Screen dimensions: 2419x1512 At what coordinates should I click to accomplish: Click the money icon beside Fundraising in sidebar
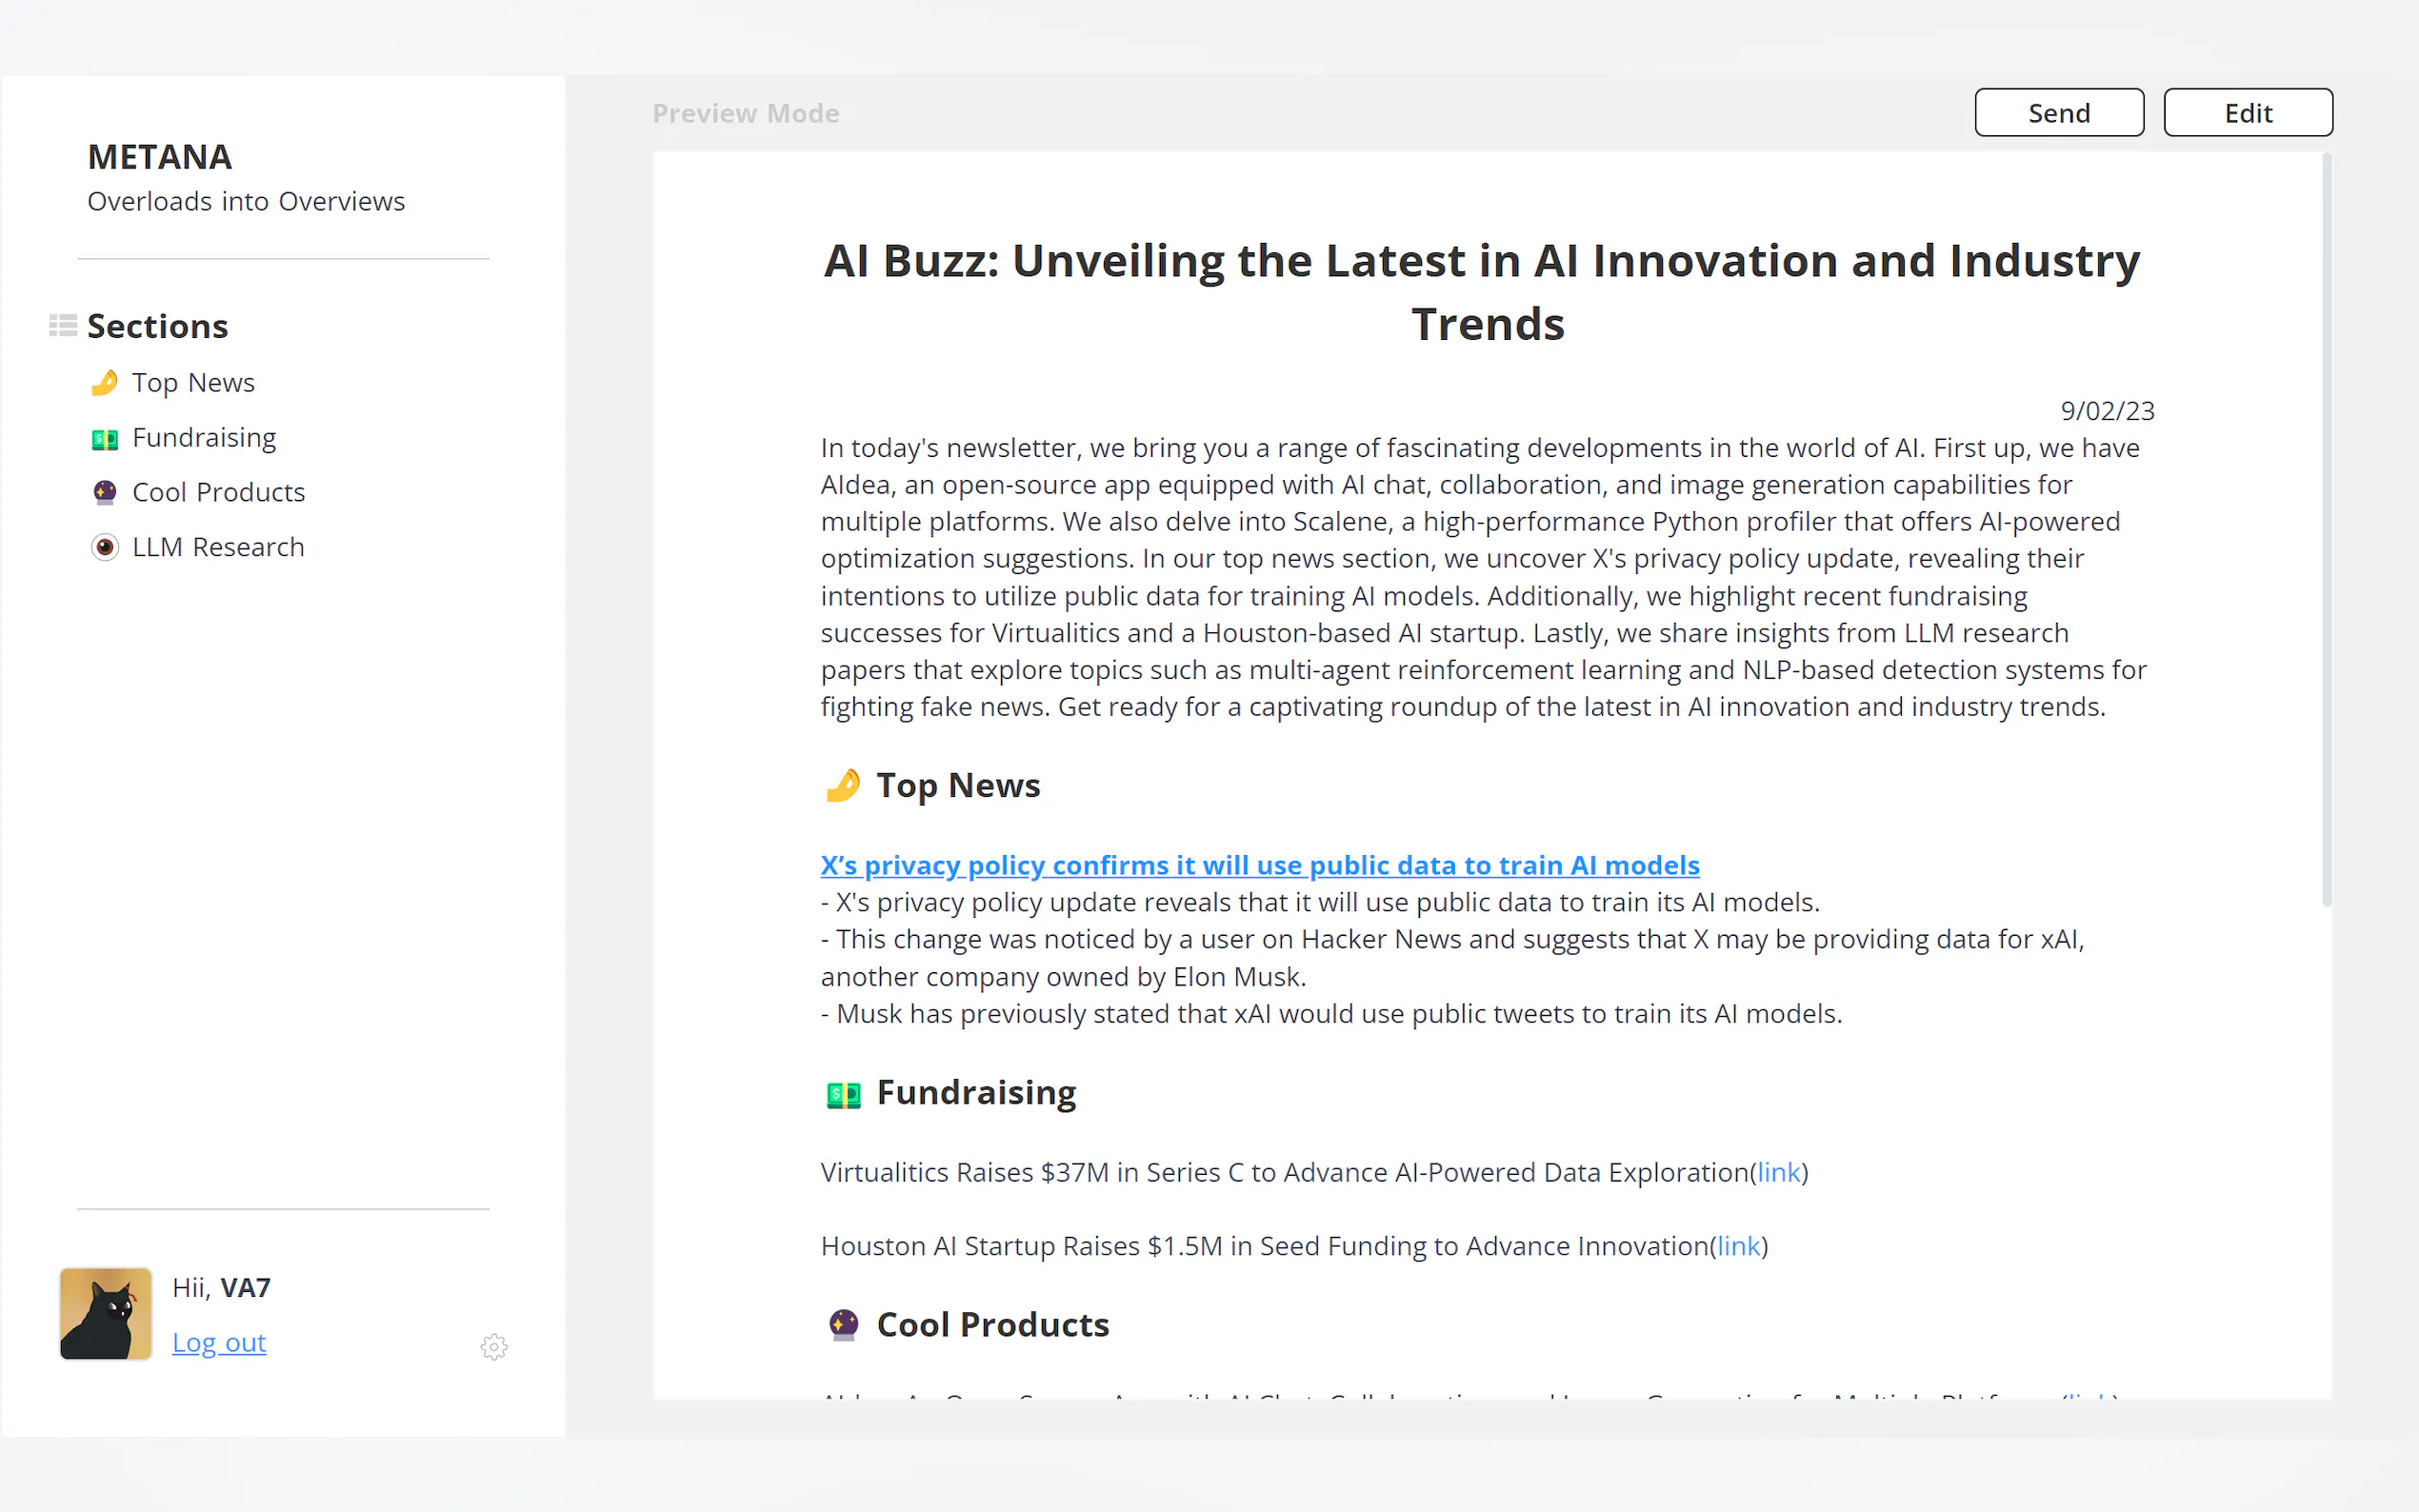pyautogui.click(x=104, y=439)
